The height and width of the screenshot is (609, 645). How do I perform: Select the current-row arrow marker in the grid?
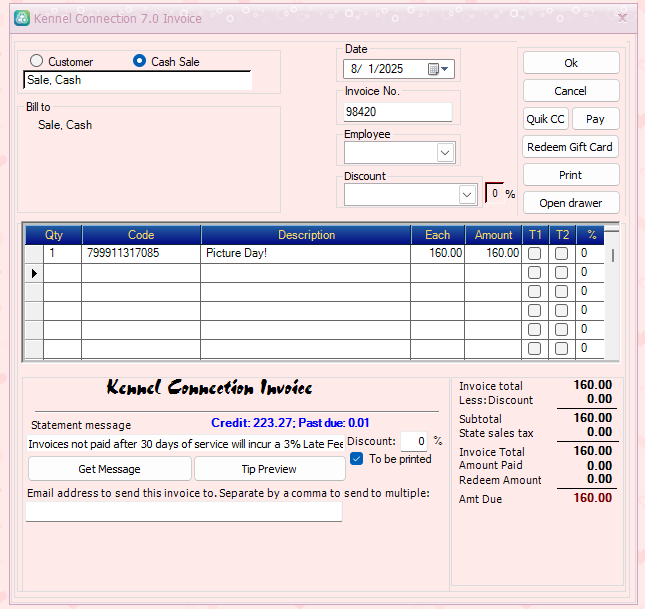click(x=34, y=273)
